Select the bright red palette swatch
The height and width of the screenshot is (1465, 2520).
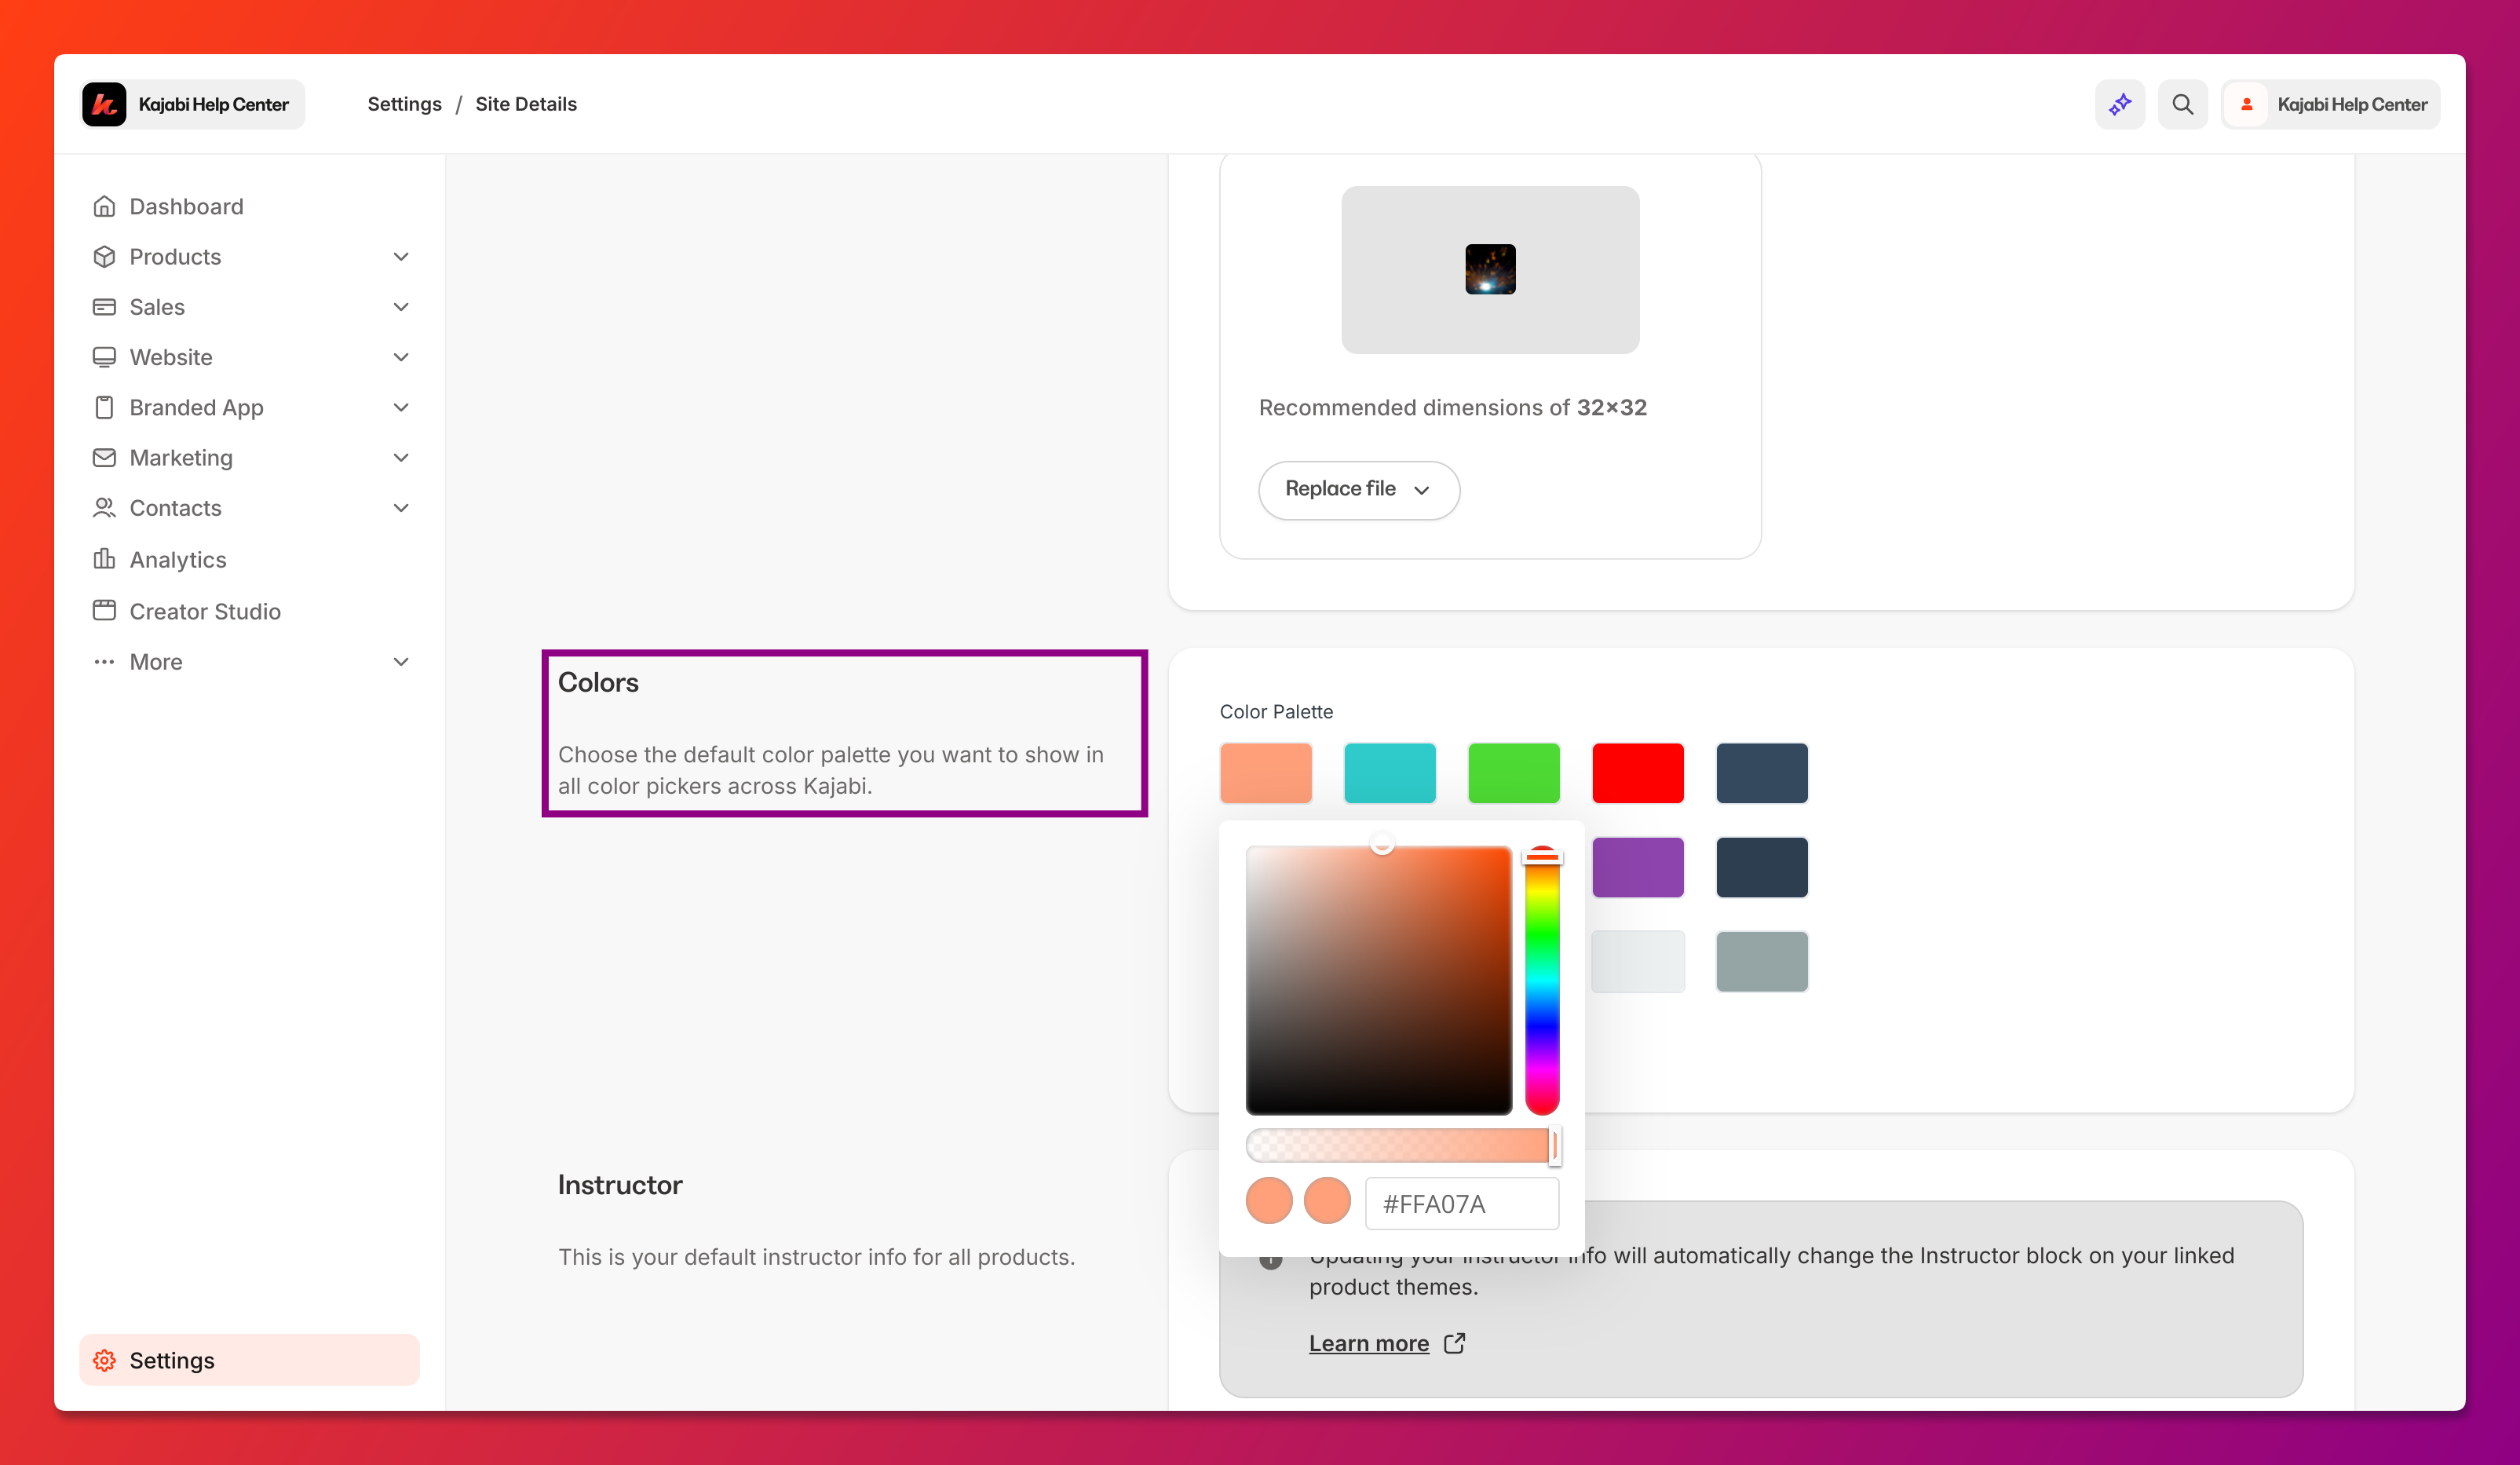[x=1638, y=773]
